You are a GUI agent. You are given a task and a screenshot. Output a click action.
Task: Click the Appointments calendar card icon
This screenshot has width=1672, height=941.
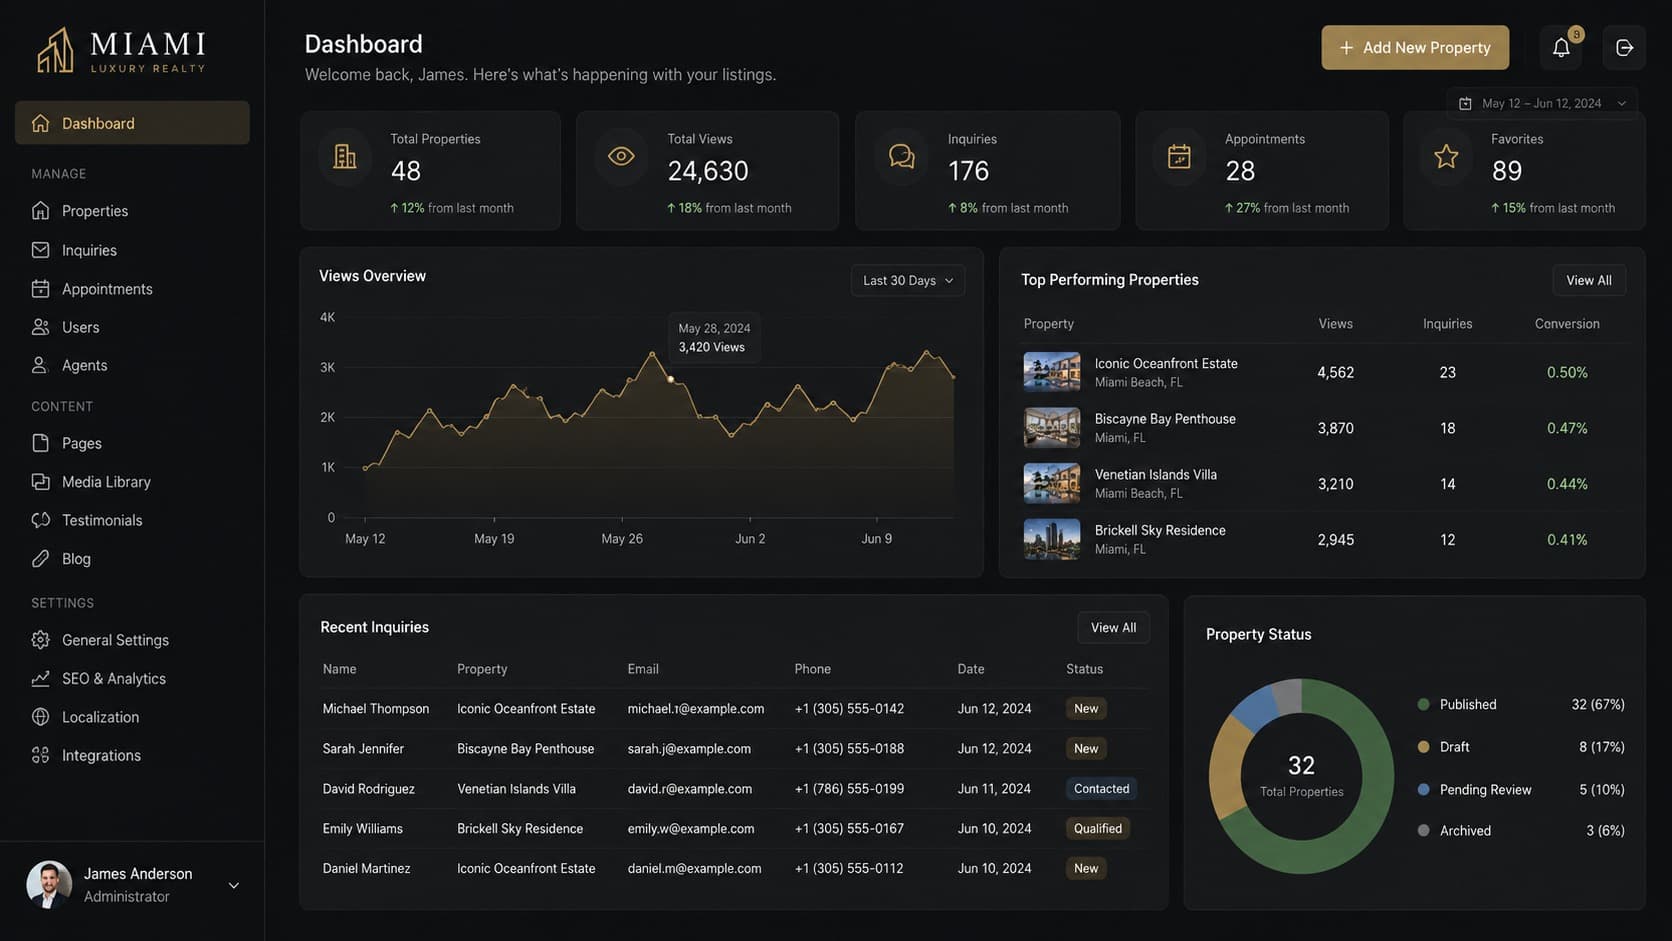tap(1179, 156)
